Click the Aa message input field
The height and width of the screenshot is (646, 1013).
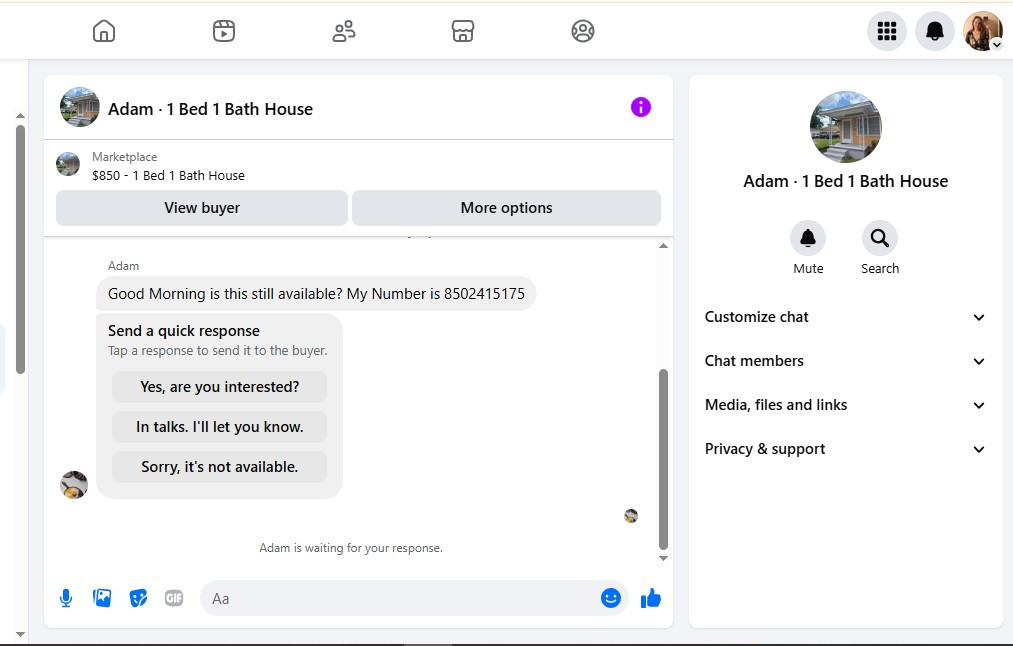coord(401,598)
